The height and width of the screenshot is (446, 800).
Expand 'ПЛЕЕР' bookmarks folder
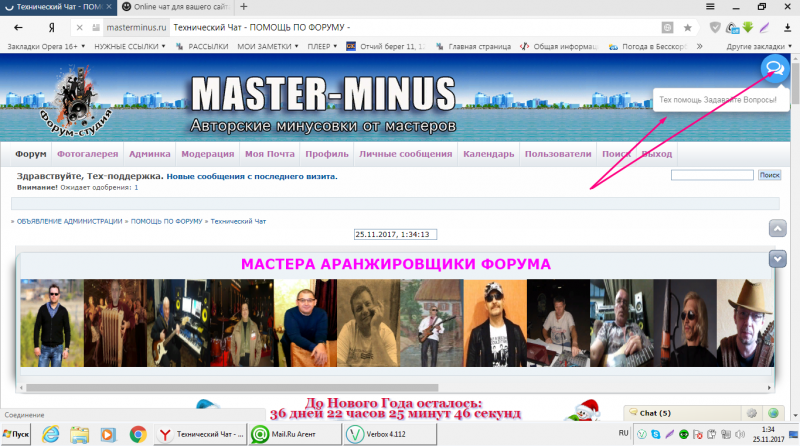coord(322,46)
